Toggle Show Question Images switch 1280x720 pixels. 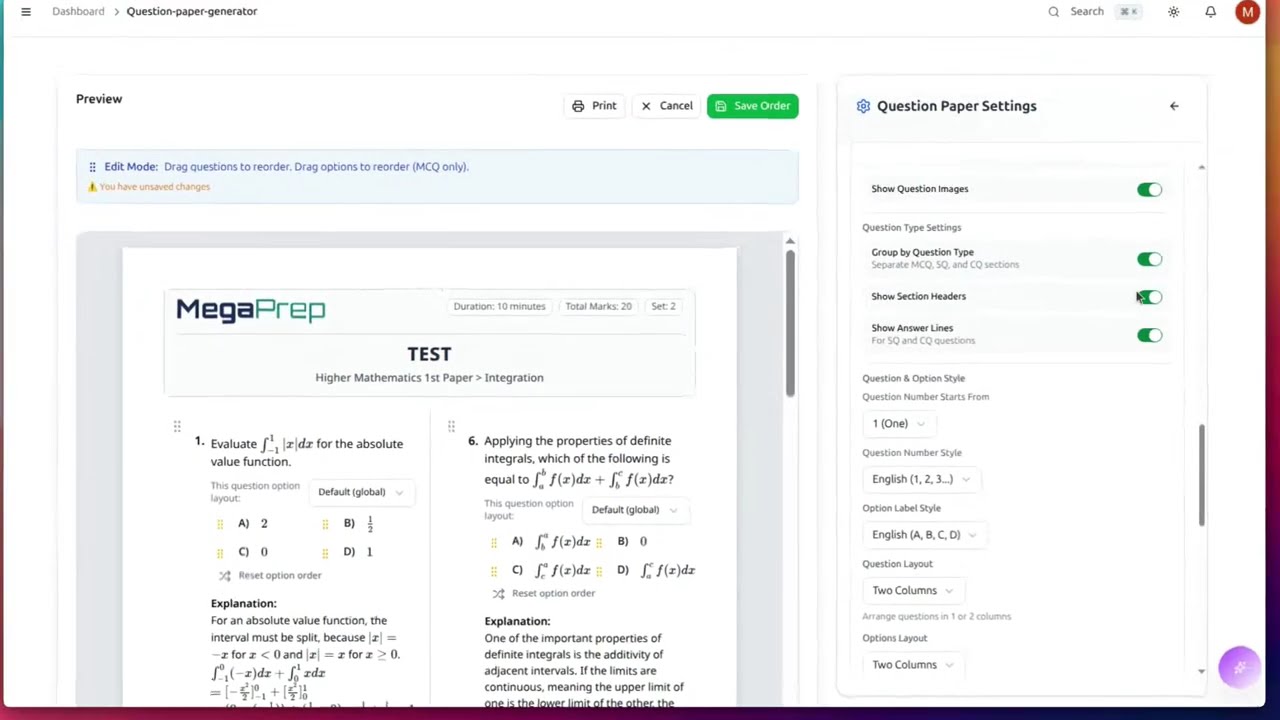pos(1149,190)
